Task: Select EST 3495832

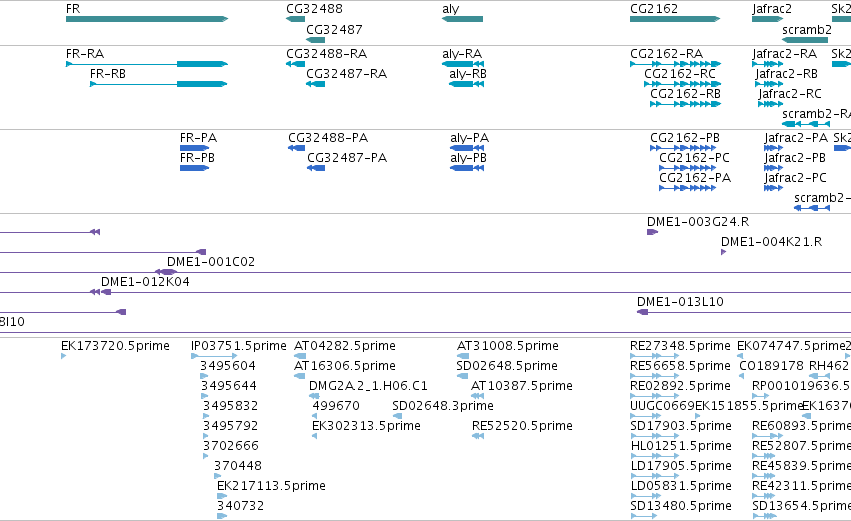Action: coord(230,406)
